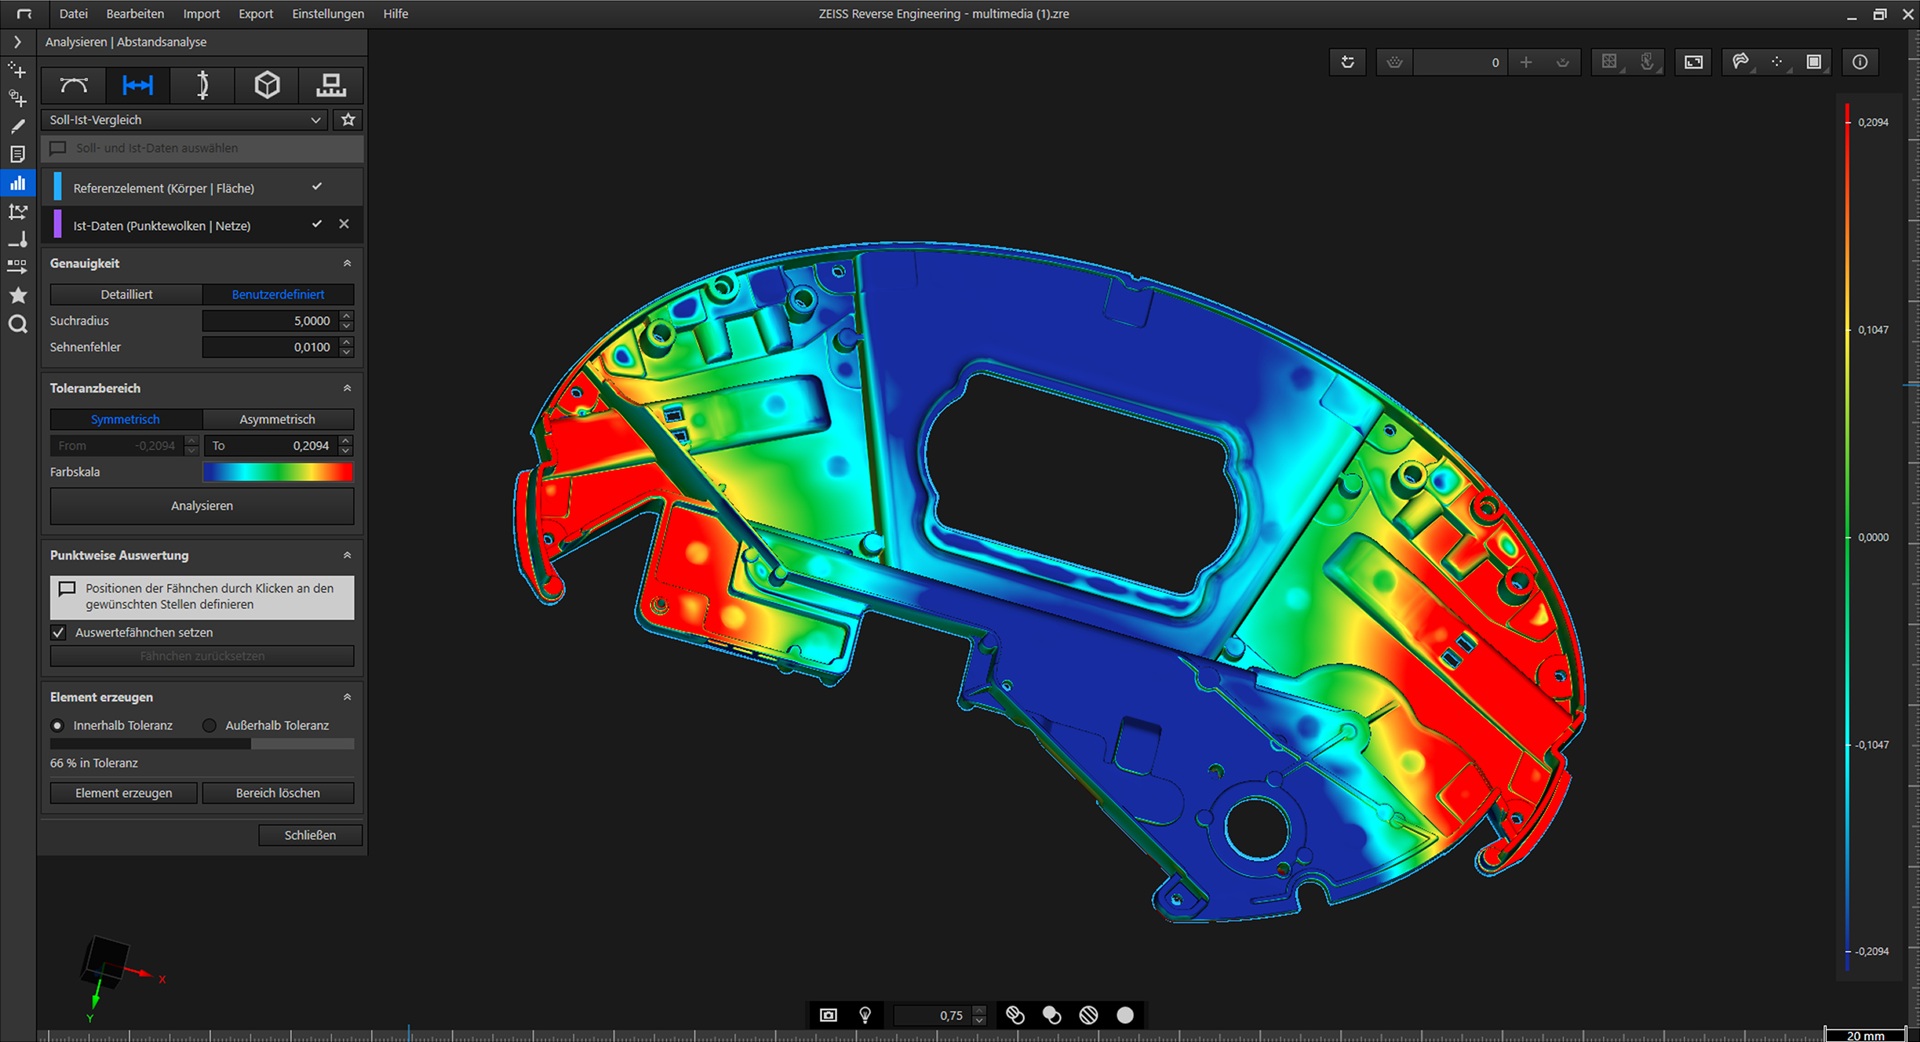
Task: Click the lightbulb illumination icon at bottom
Action: click(864, 1015)
